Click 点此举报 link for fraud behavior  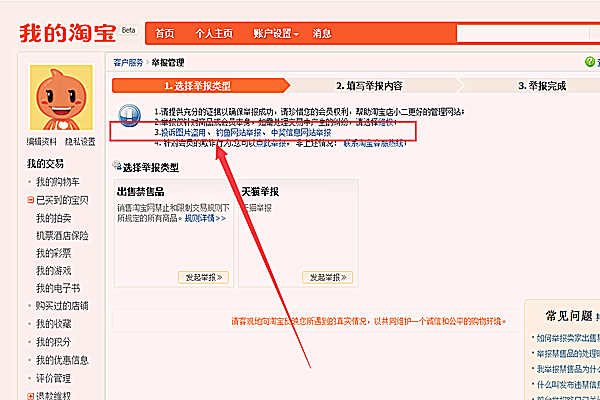pos(271,143)
